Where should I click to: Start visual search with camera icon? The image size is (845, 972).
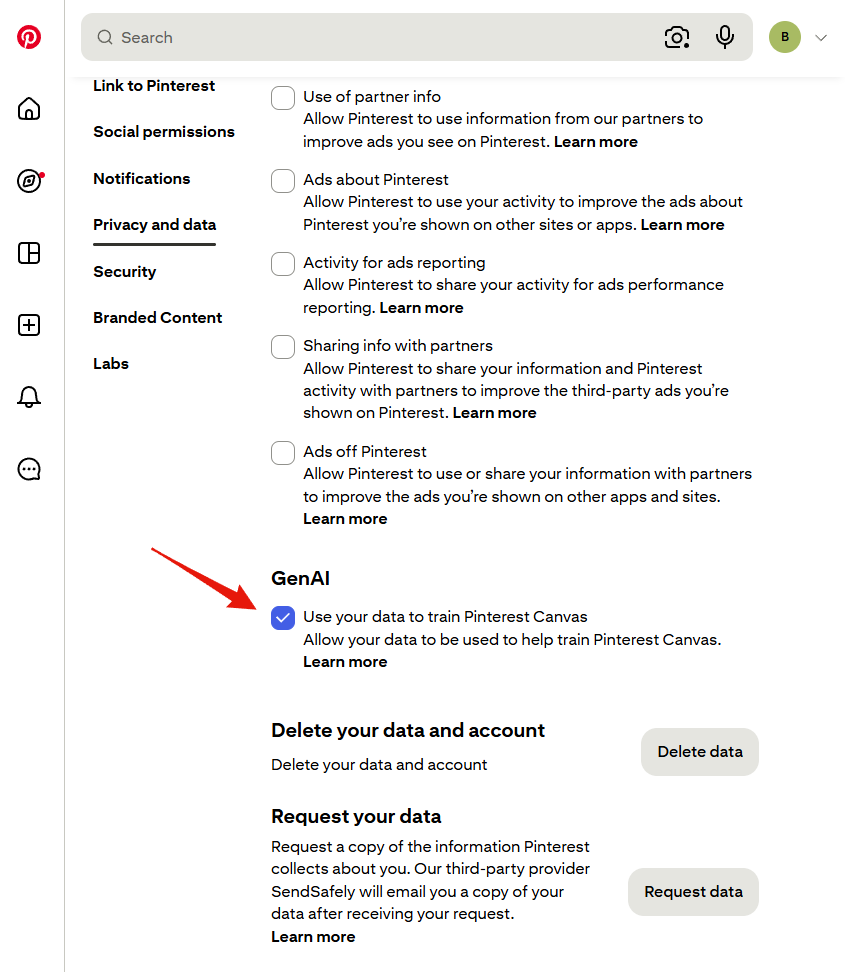(676, 37)
